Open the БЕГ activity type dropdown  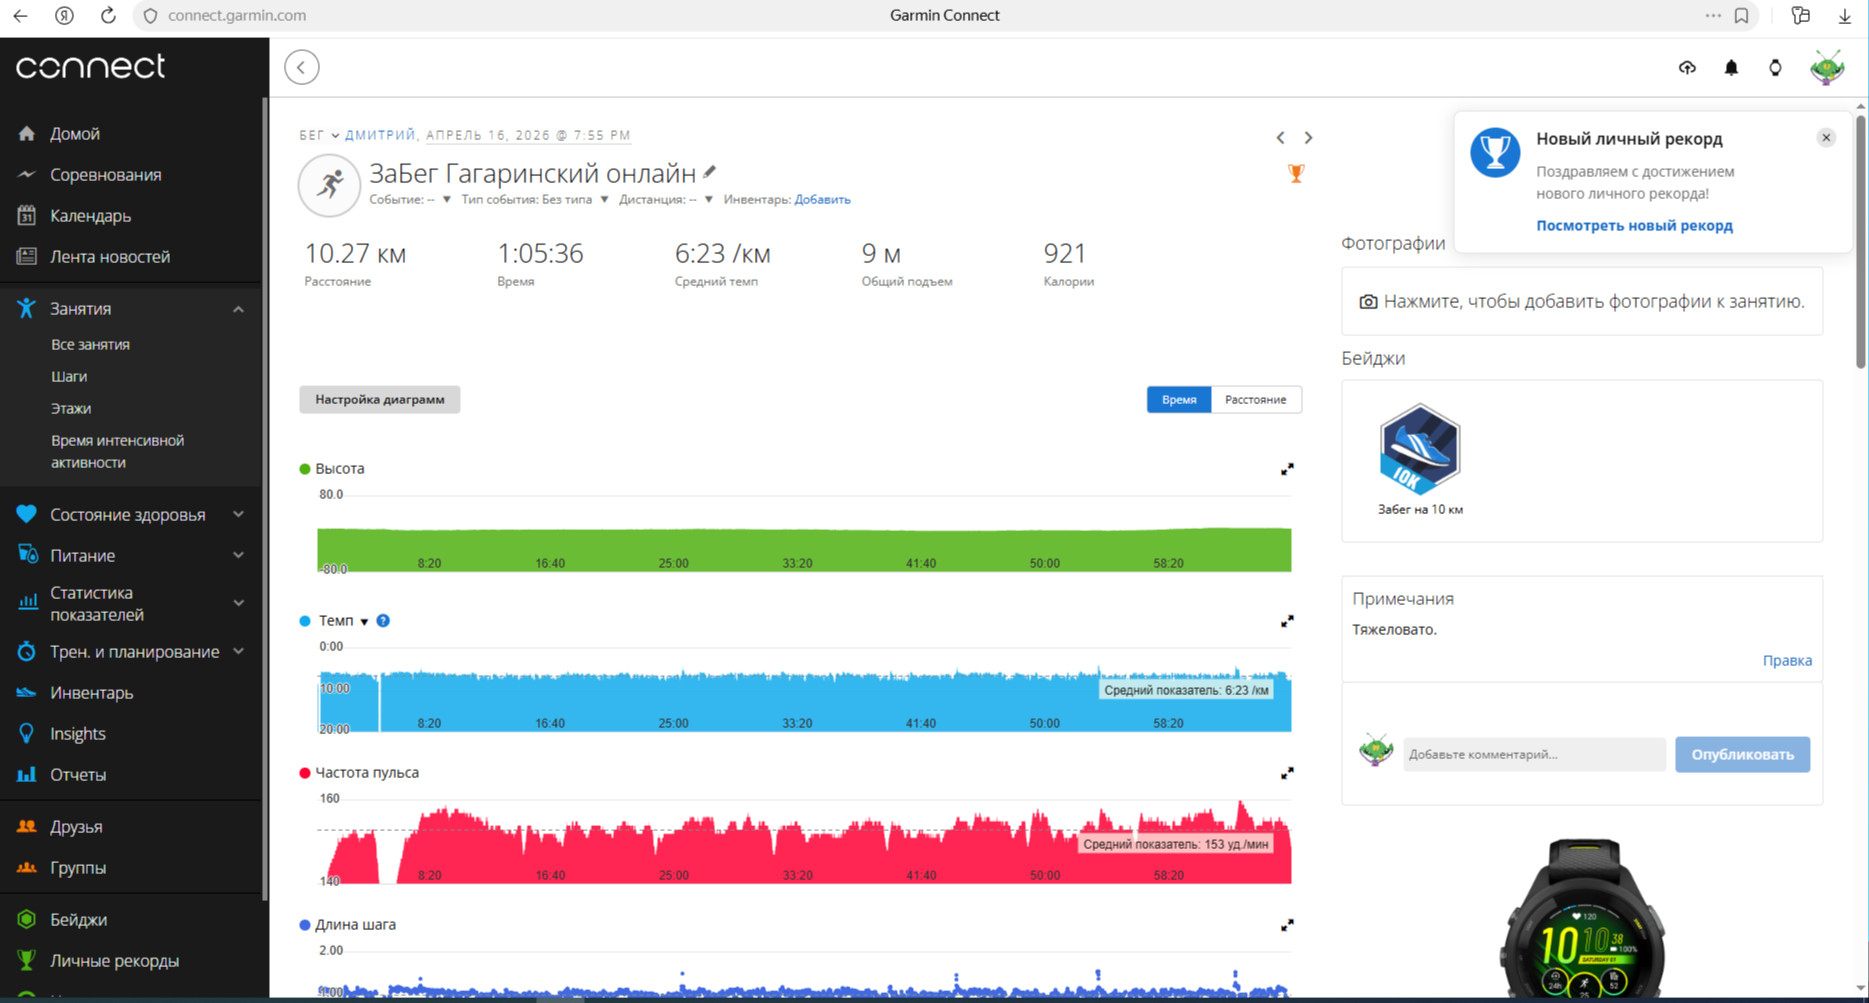point(319,135)
